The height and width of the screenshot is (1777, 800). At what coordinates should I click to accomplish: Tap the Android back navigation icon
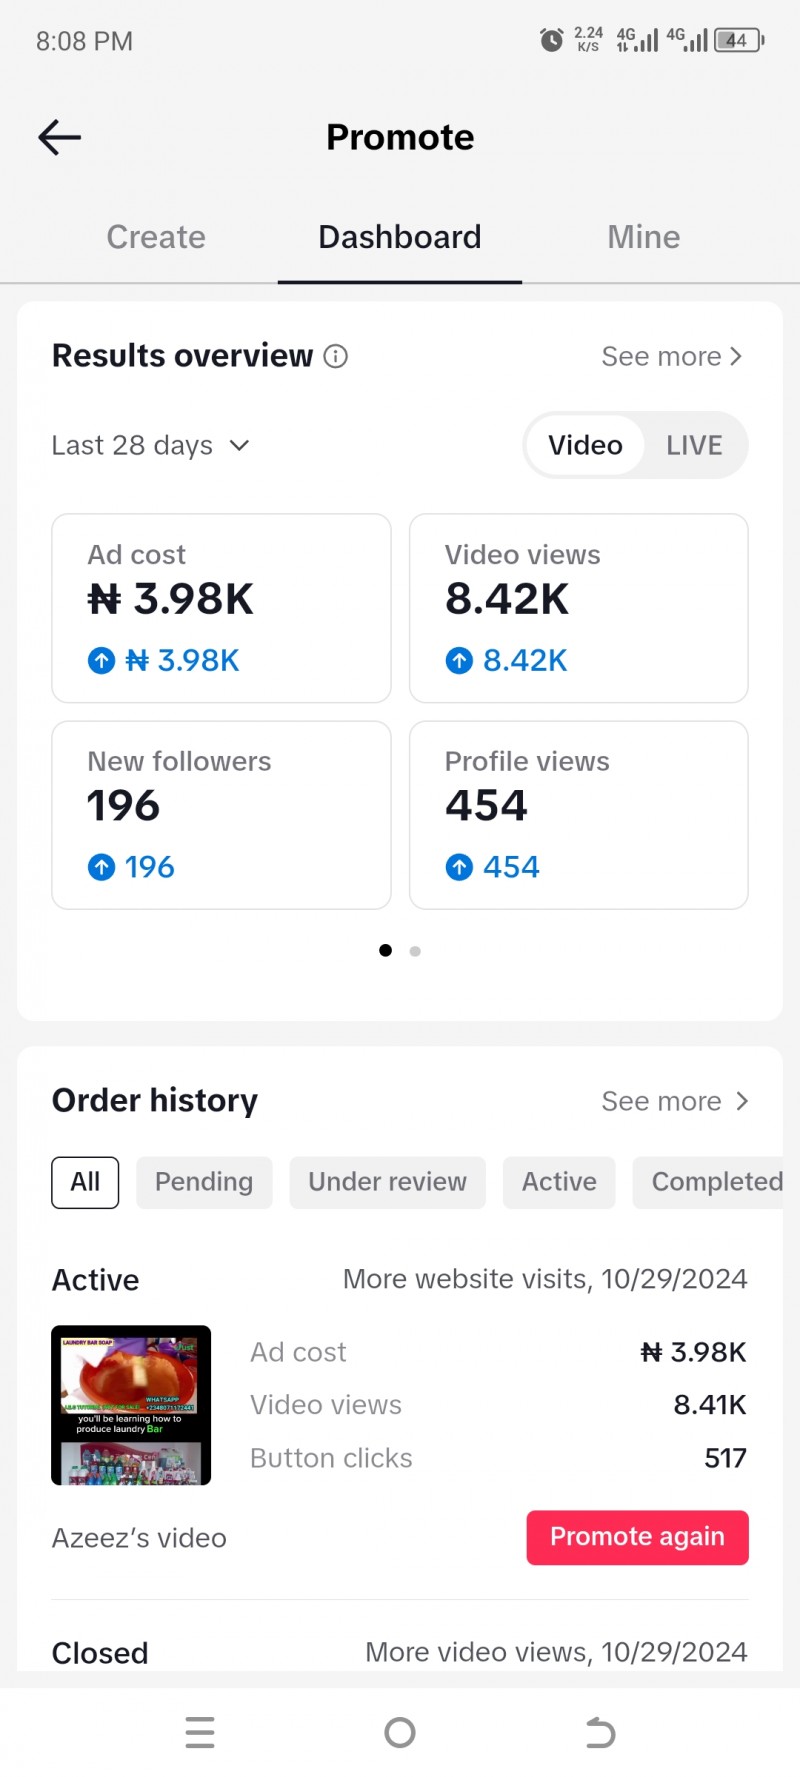click(x=600, y=1732)
